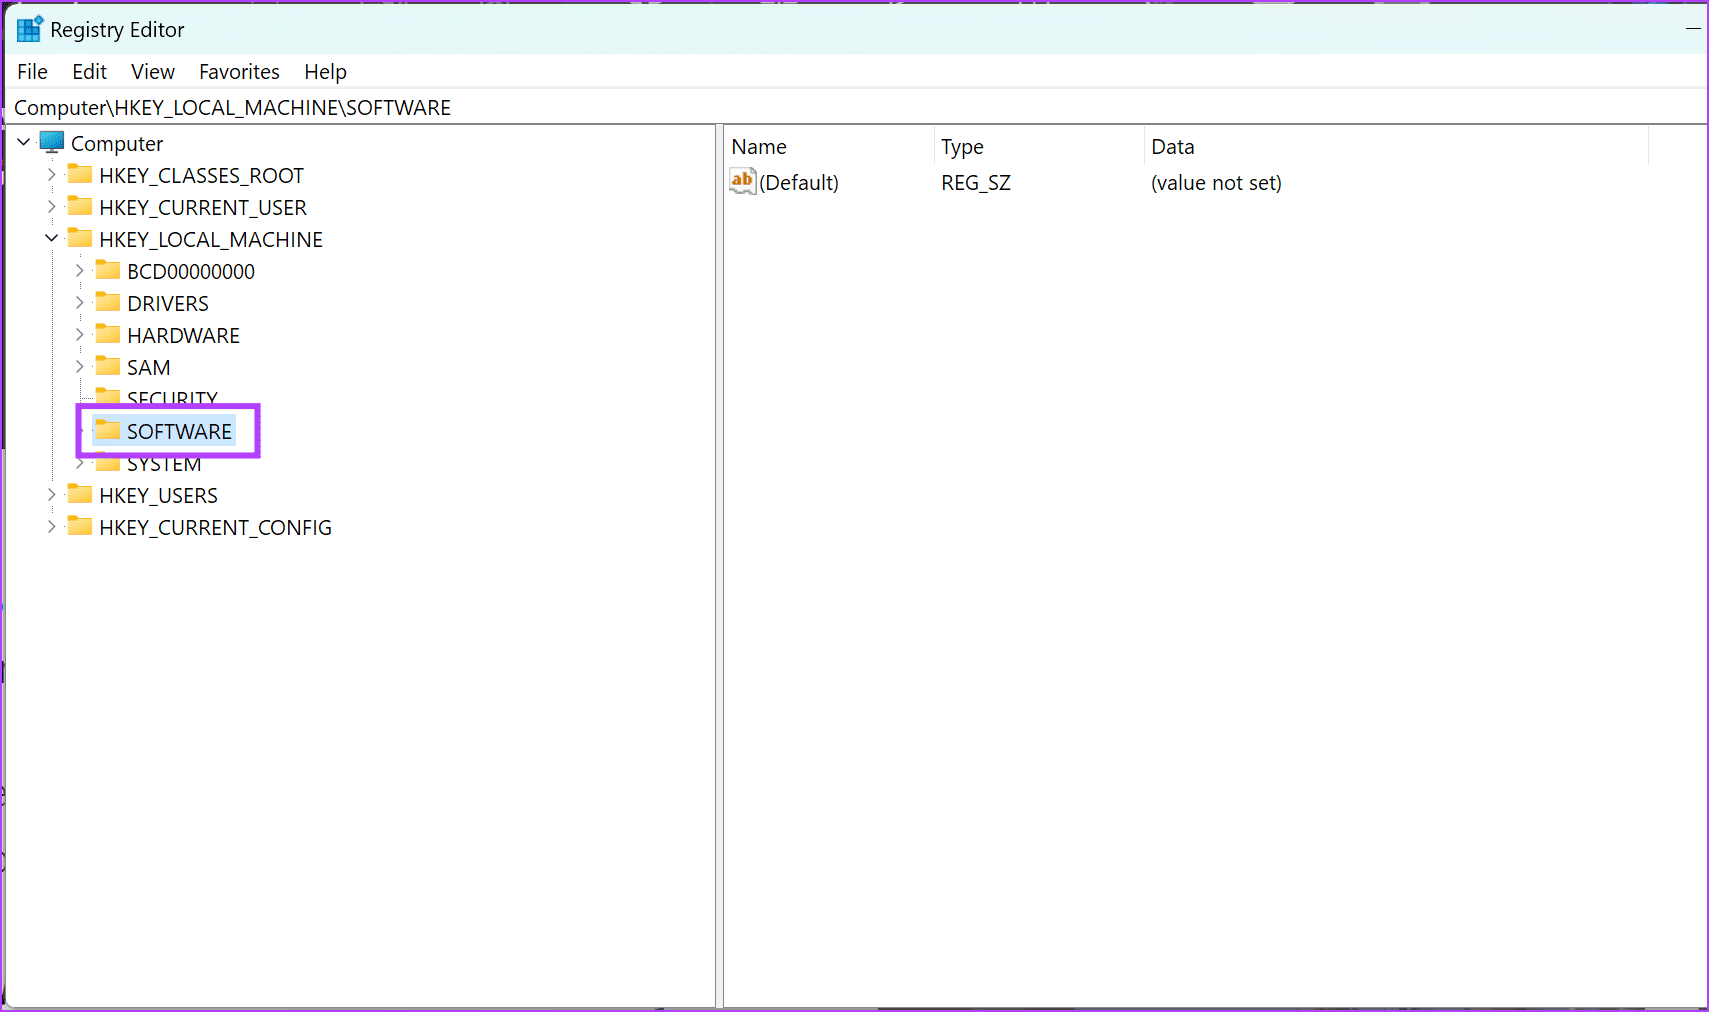Select the HKEY_LOCAL_MACHINE key
The height and width of the screenshot is (1012, 1709).
pyautogui.click(x=211, y=240)
